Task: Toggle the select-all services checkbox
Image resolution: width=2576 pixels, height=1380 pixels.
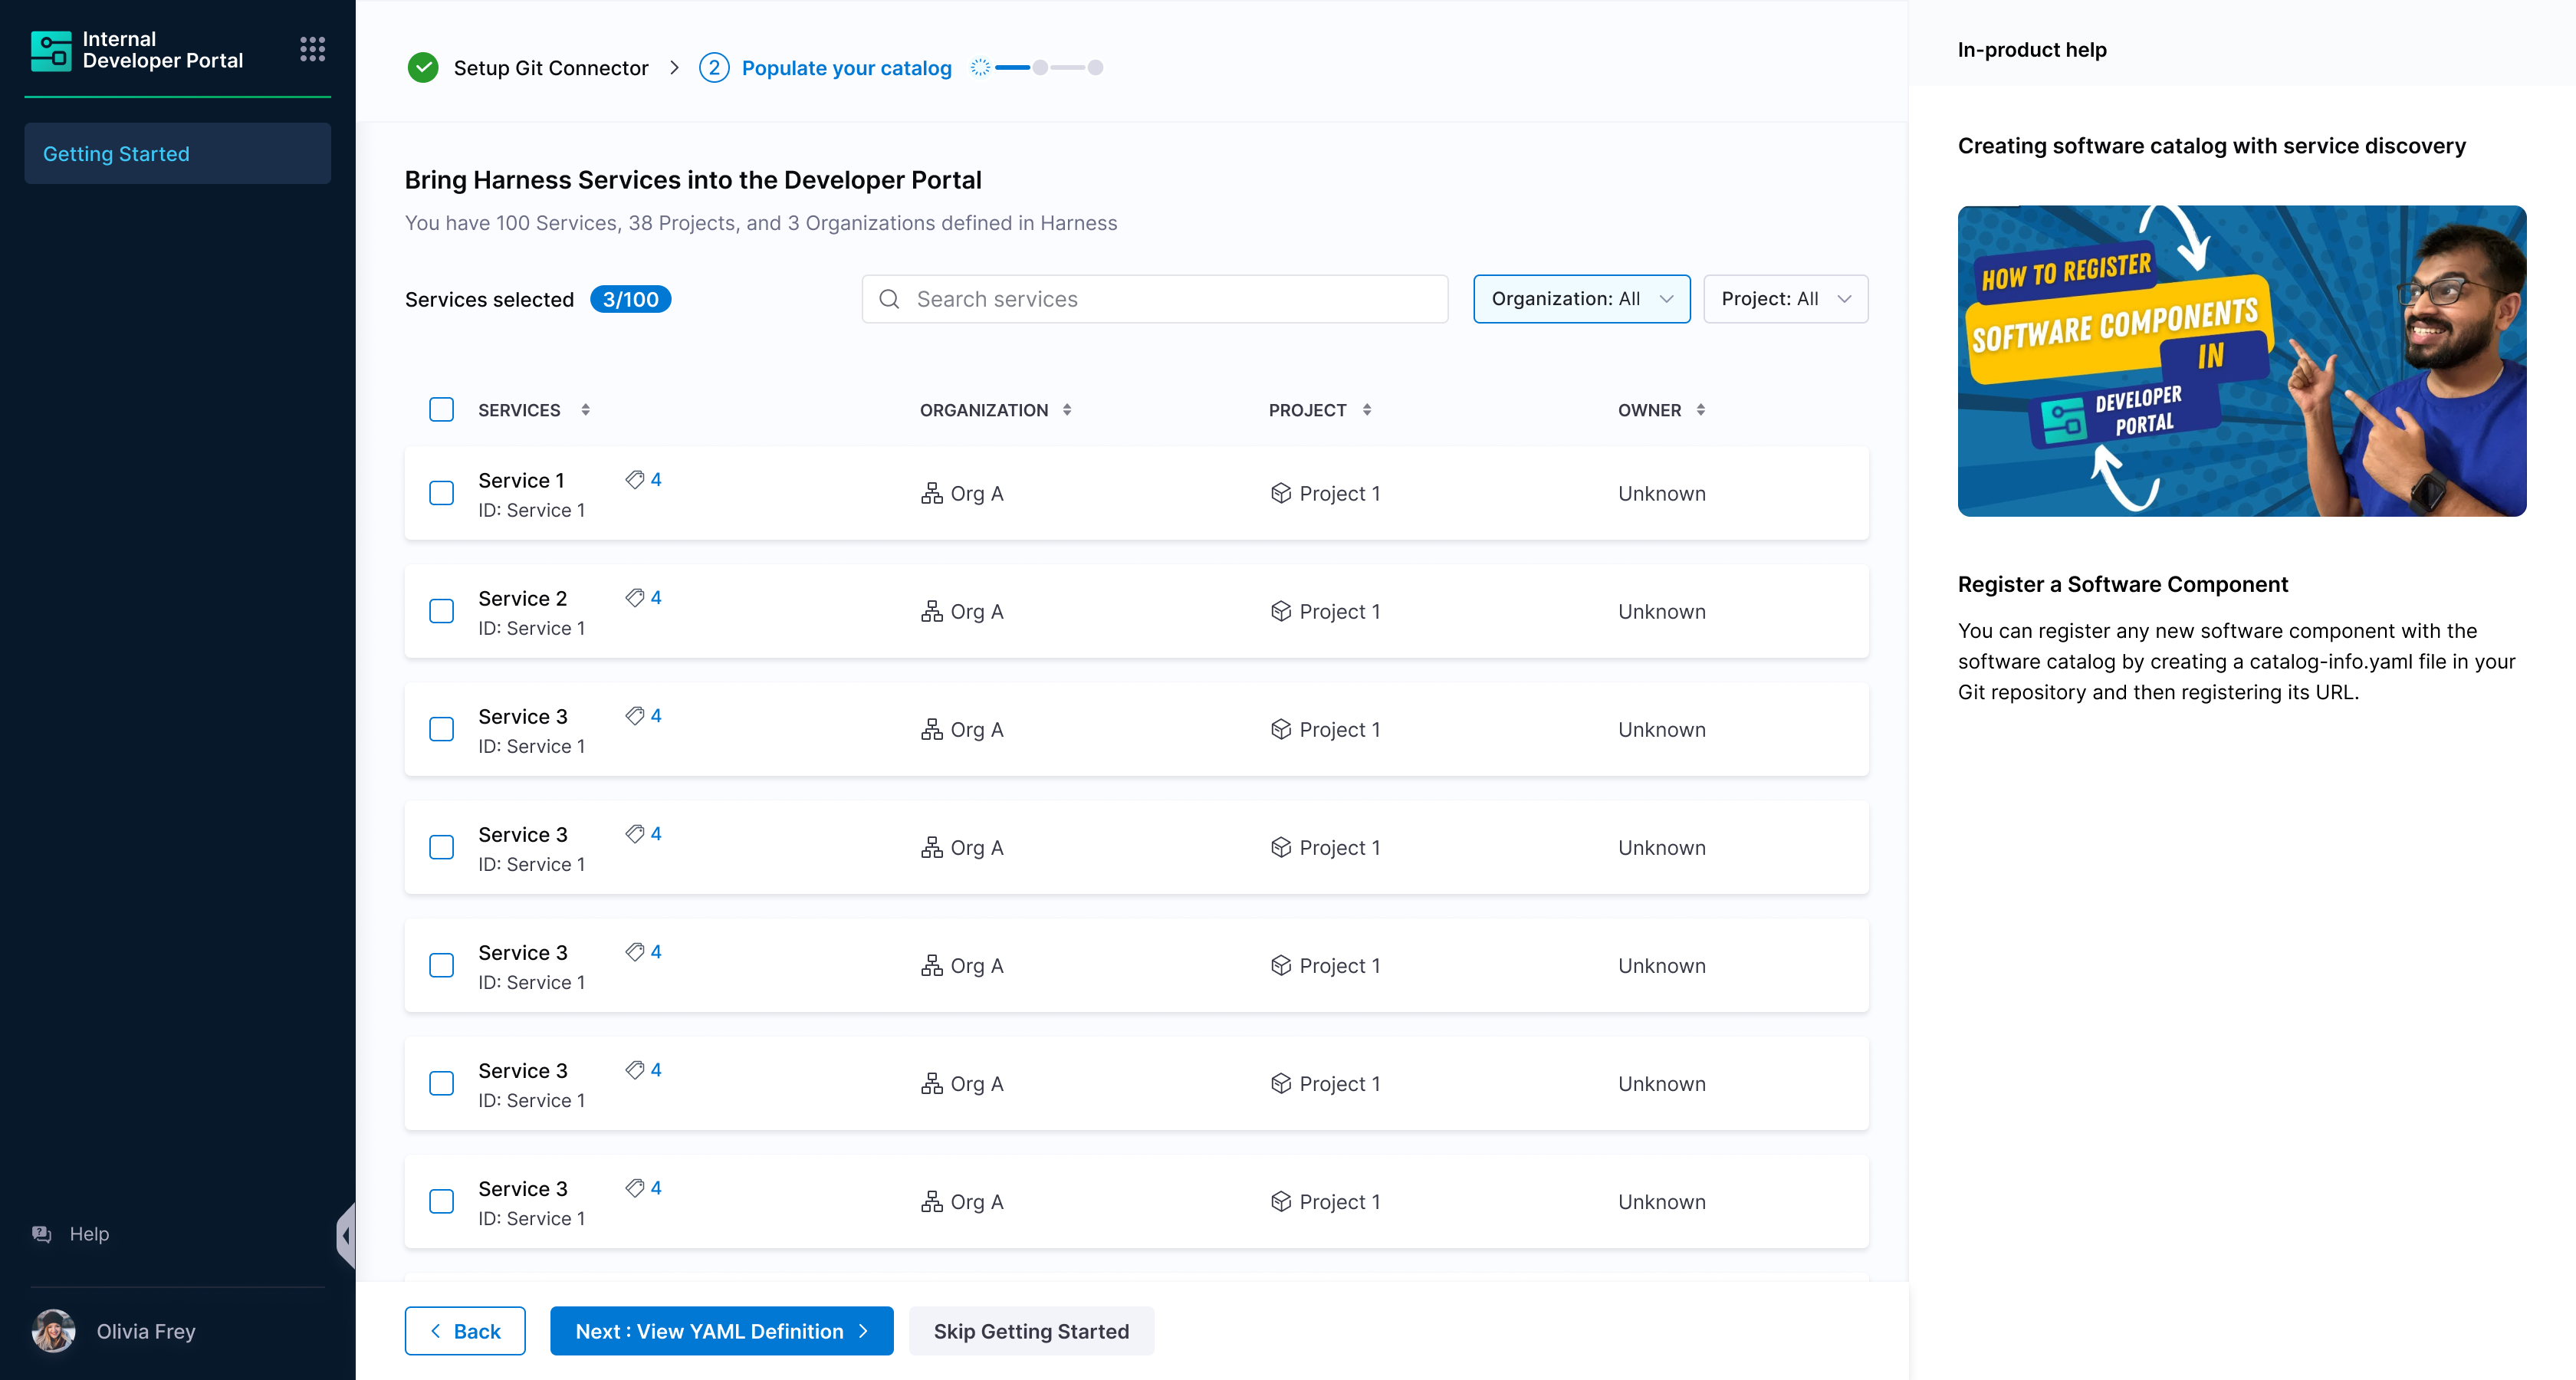Action: (x=441, y=410)
